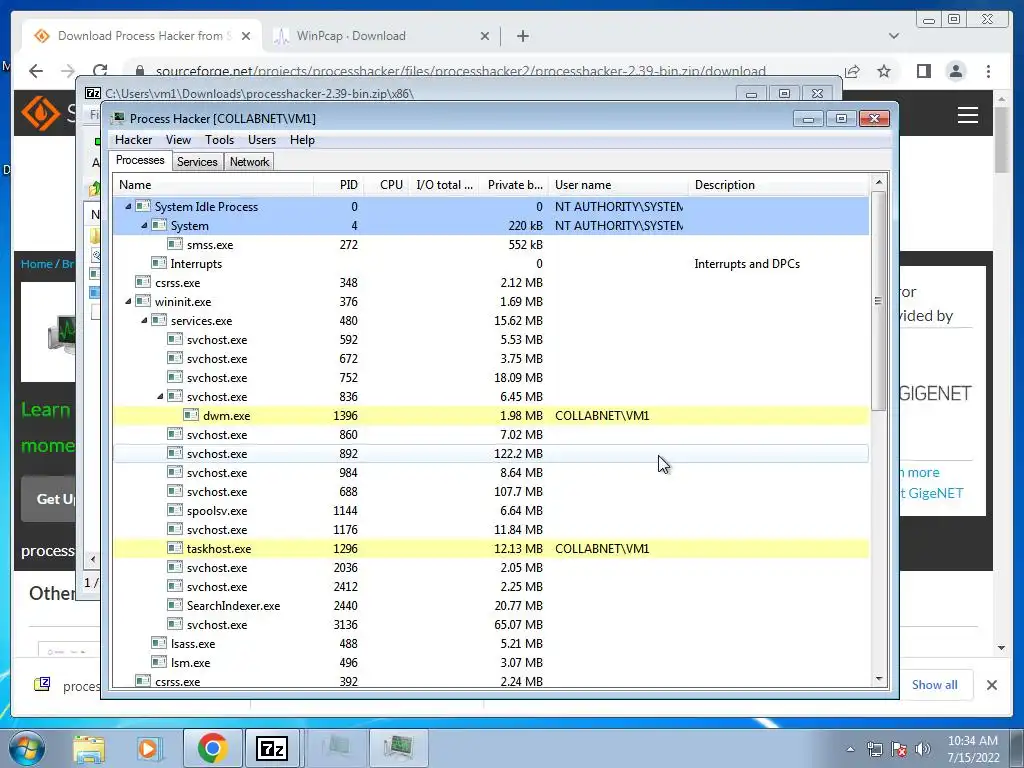Image resolution: width=1024 pixels, height=768 pixels.
Task: Open the Users menu
Action: [262, 140]
